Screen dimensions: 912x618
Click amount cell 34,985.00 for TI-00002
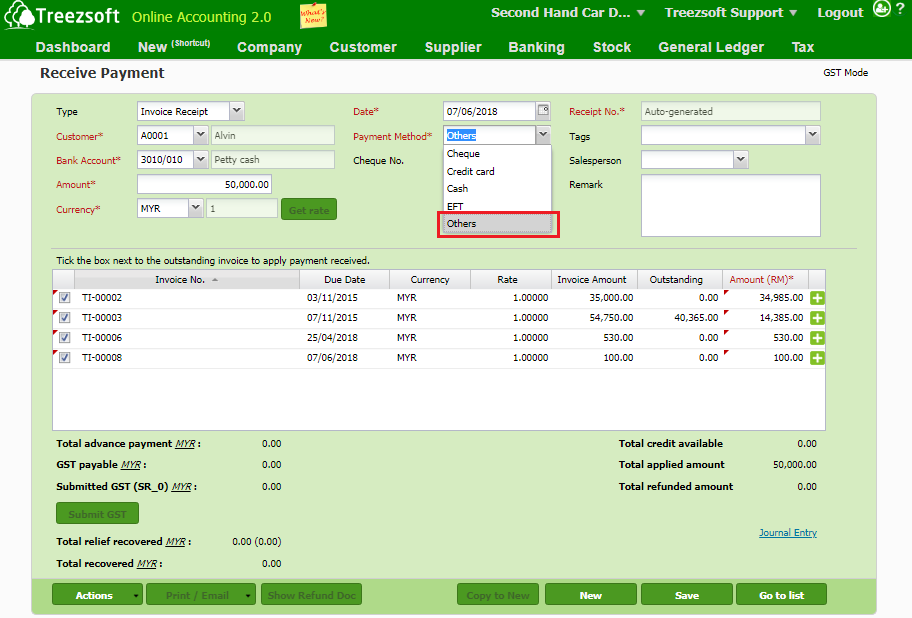point(765,298)
